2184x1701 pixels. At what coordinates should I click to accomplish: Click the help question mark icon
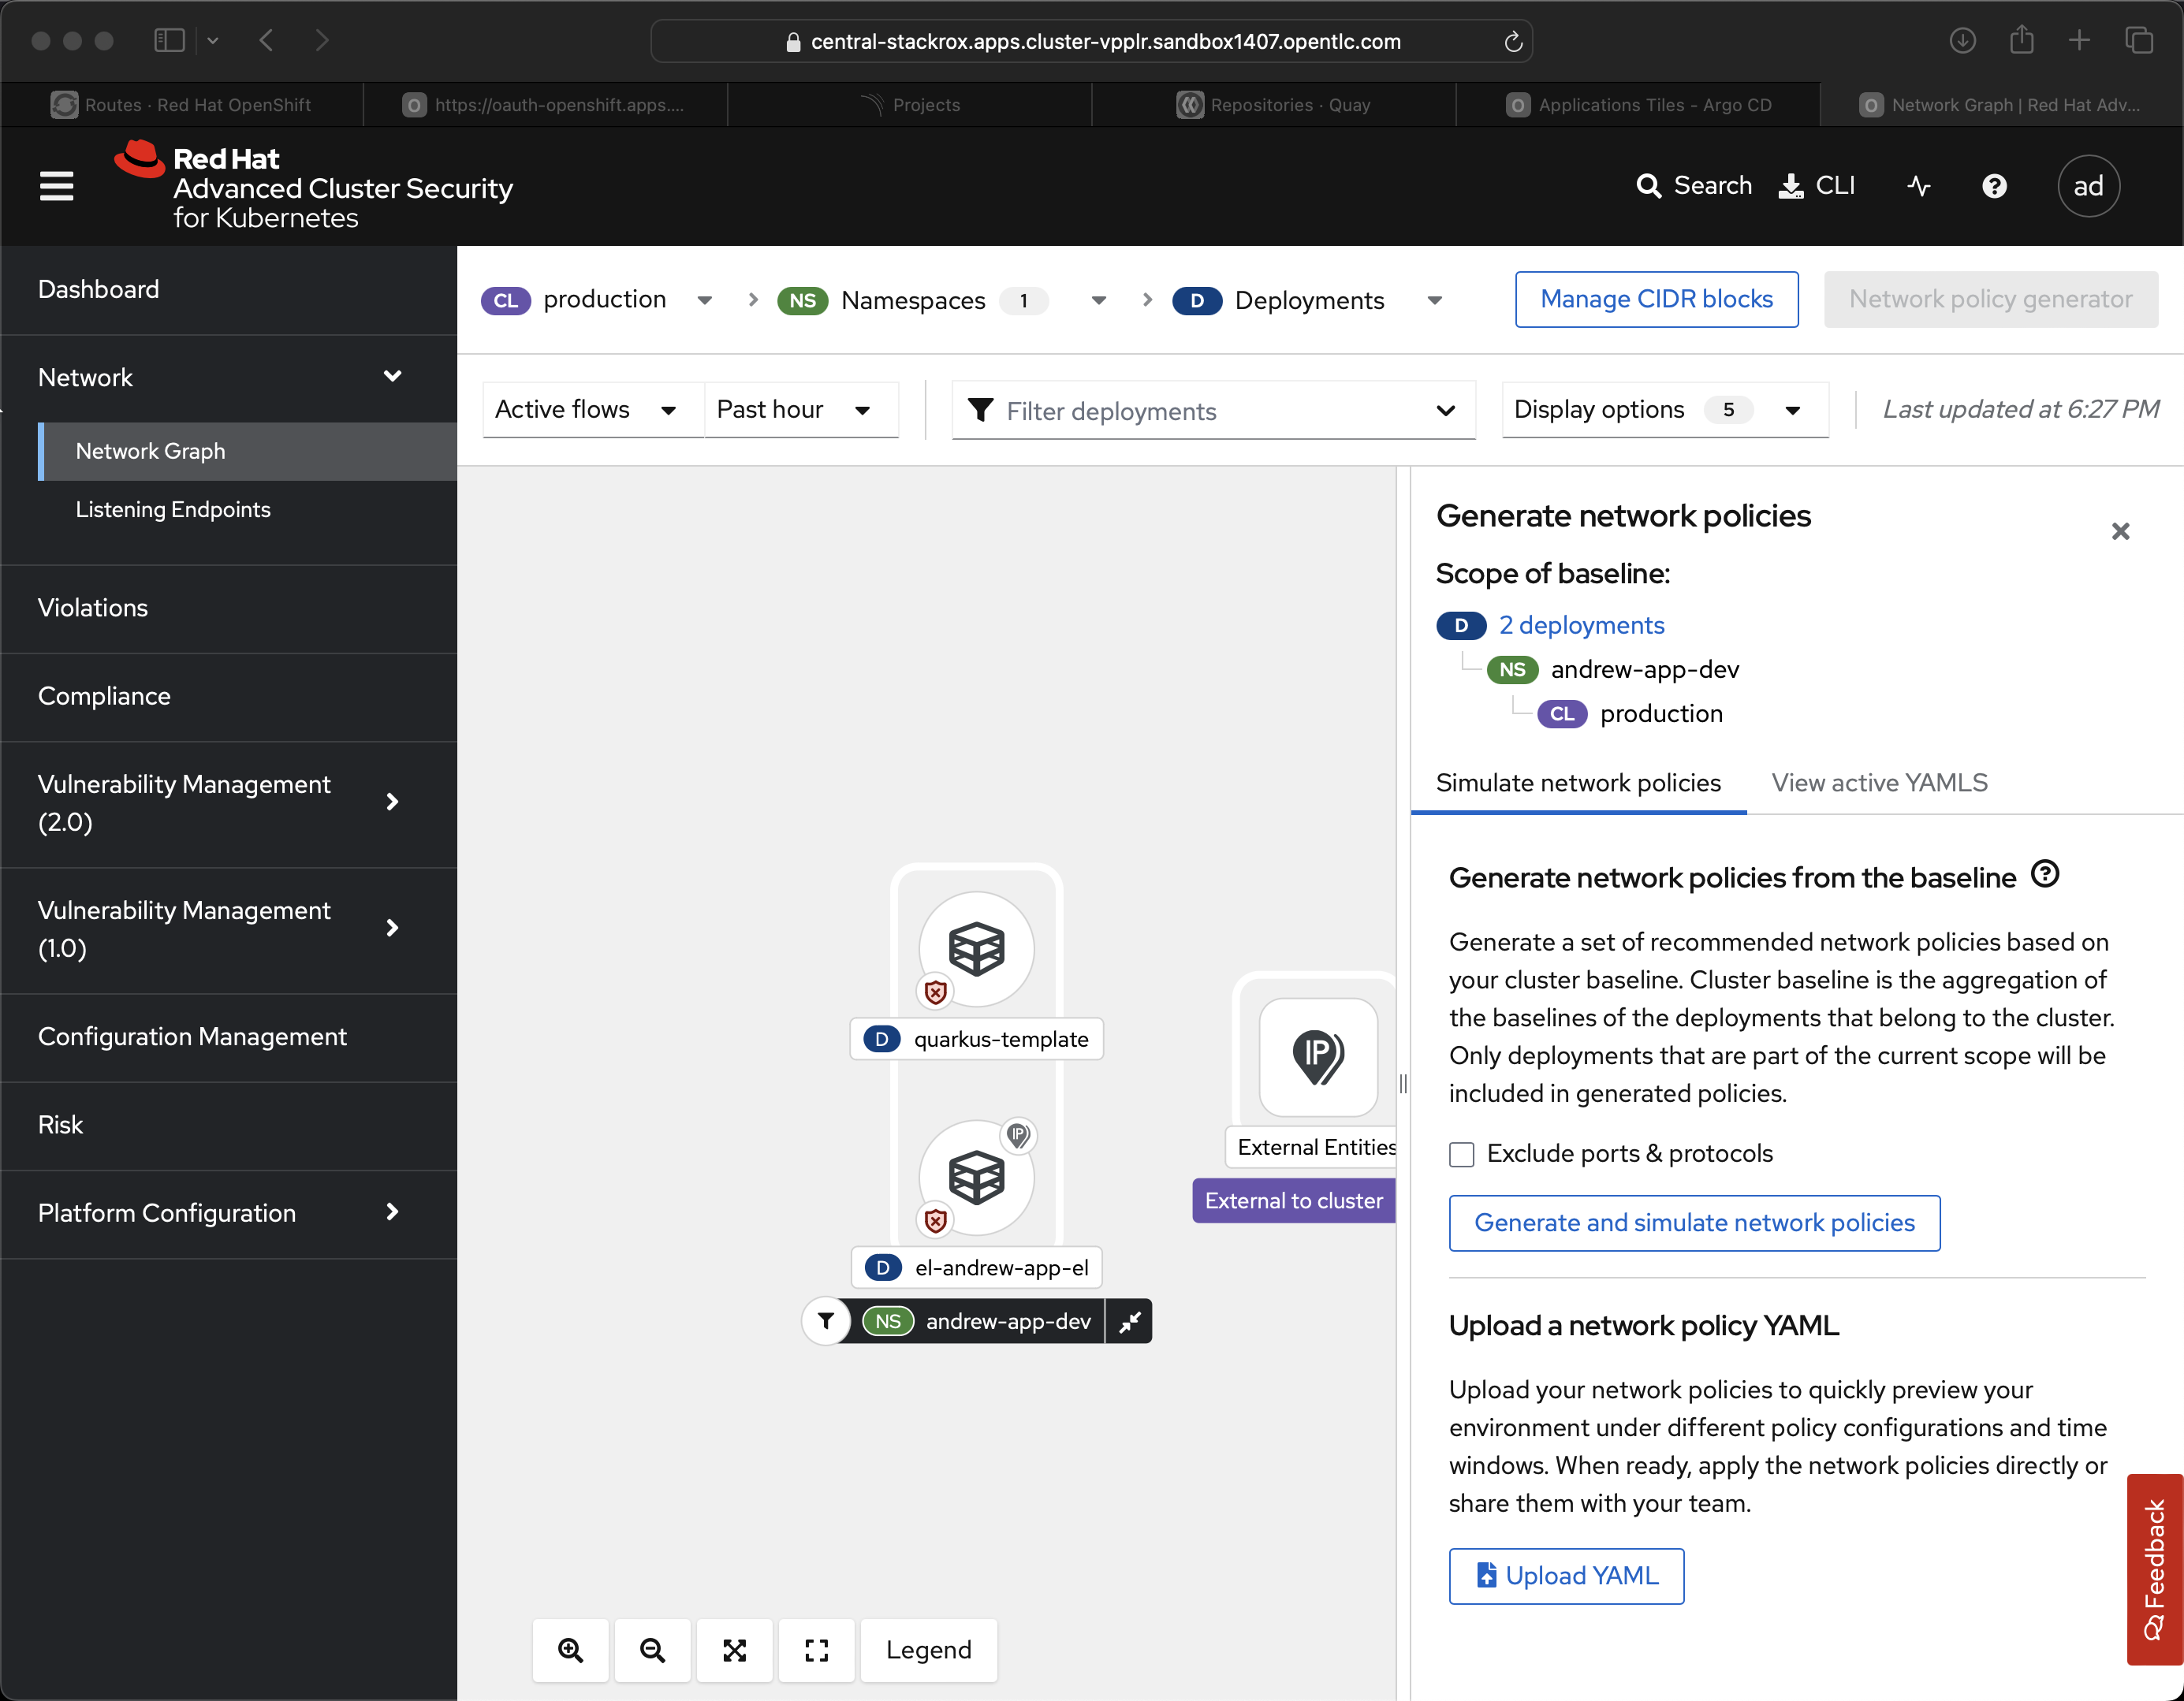coord(1994,186)
